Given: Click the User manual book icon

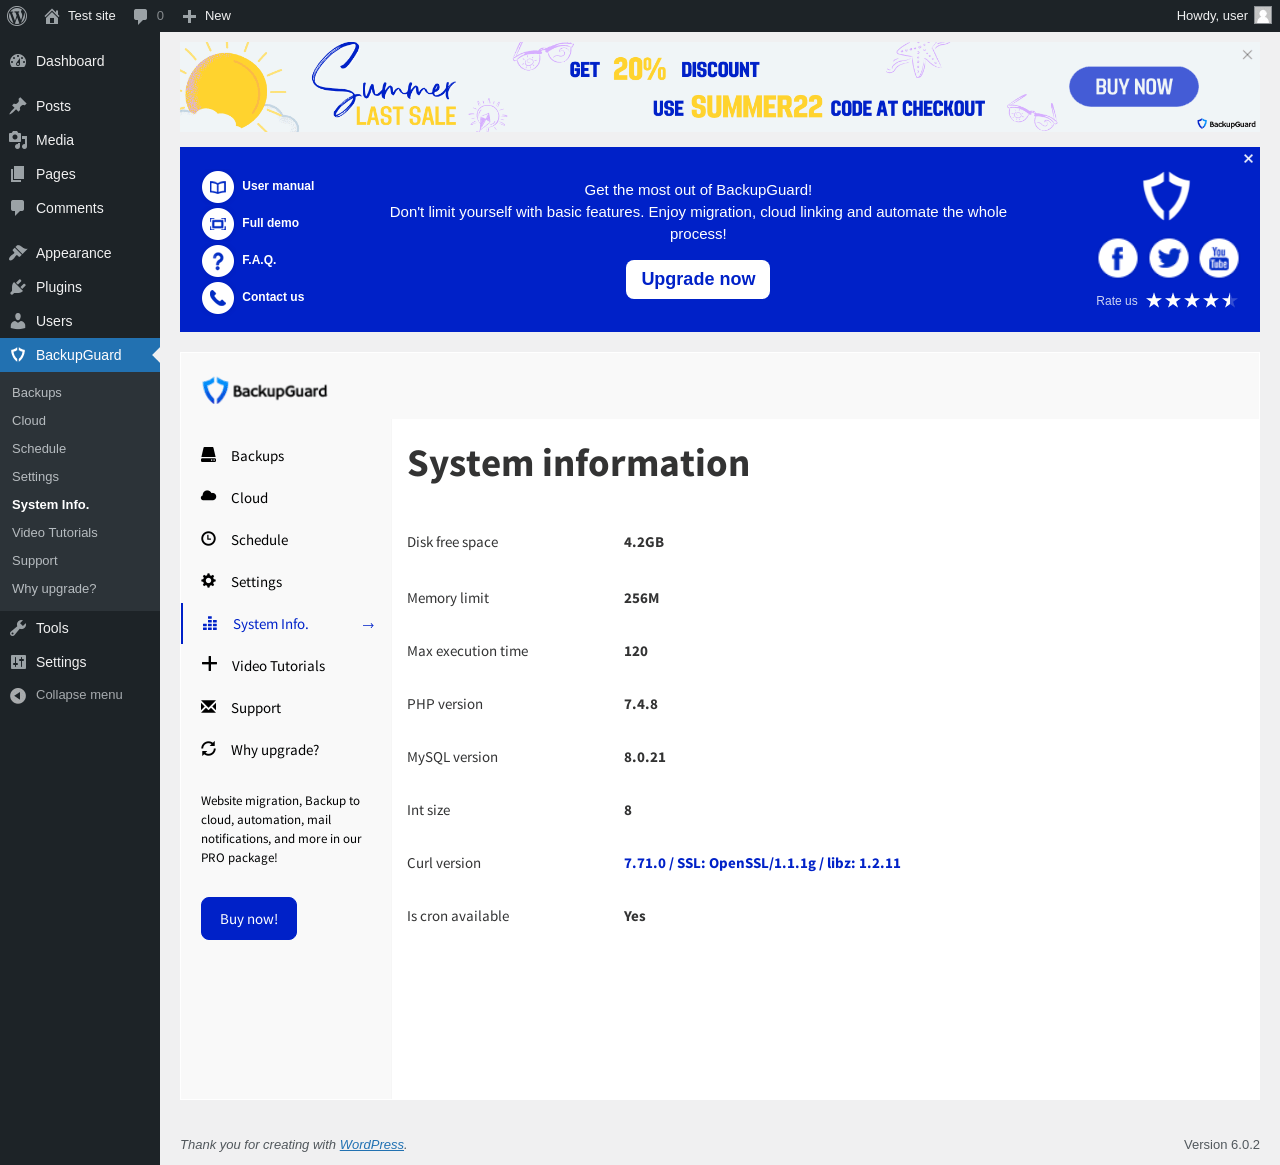Looking at the screenshot, I should [217, 187].
